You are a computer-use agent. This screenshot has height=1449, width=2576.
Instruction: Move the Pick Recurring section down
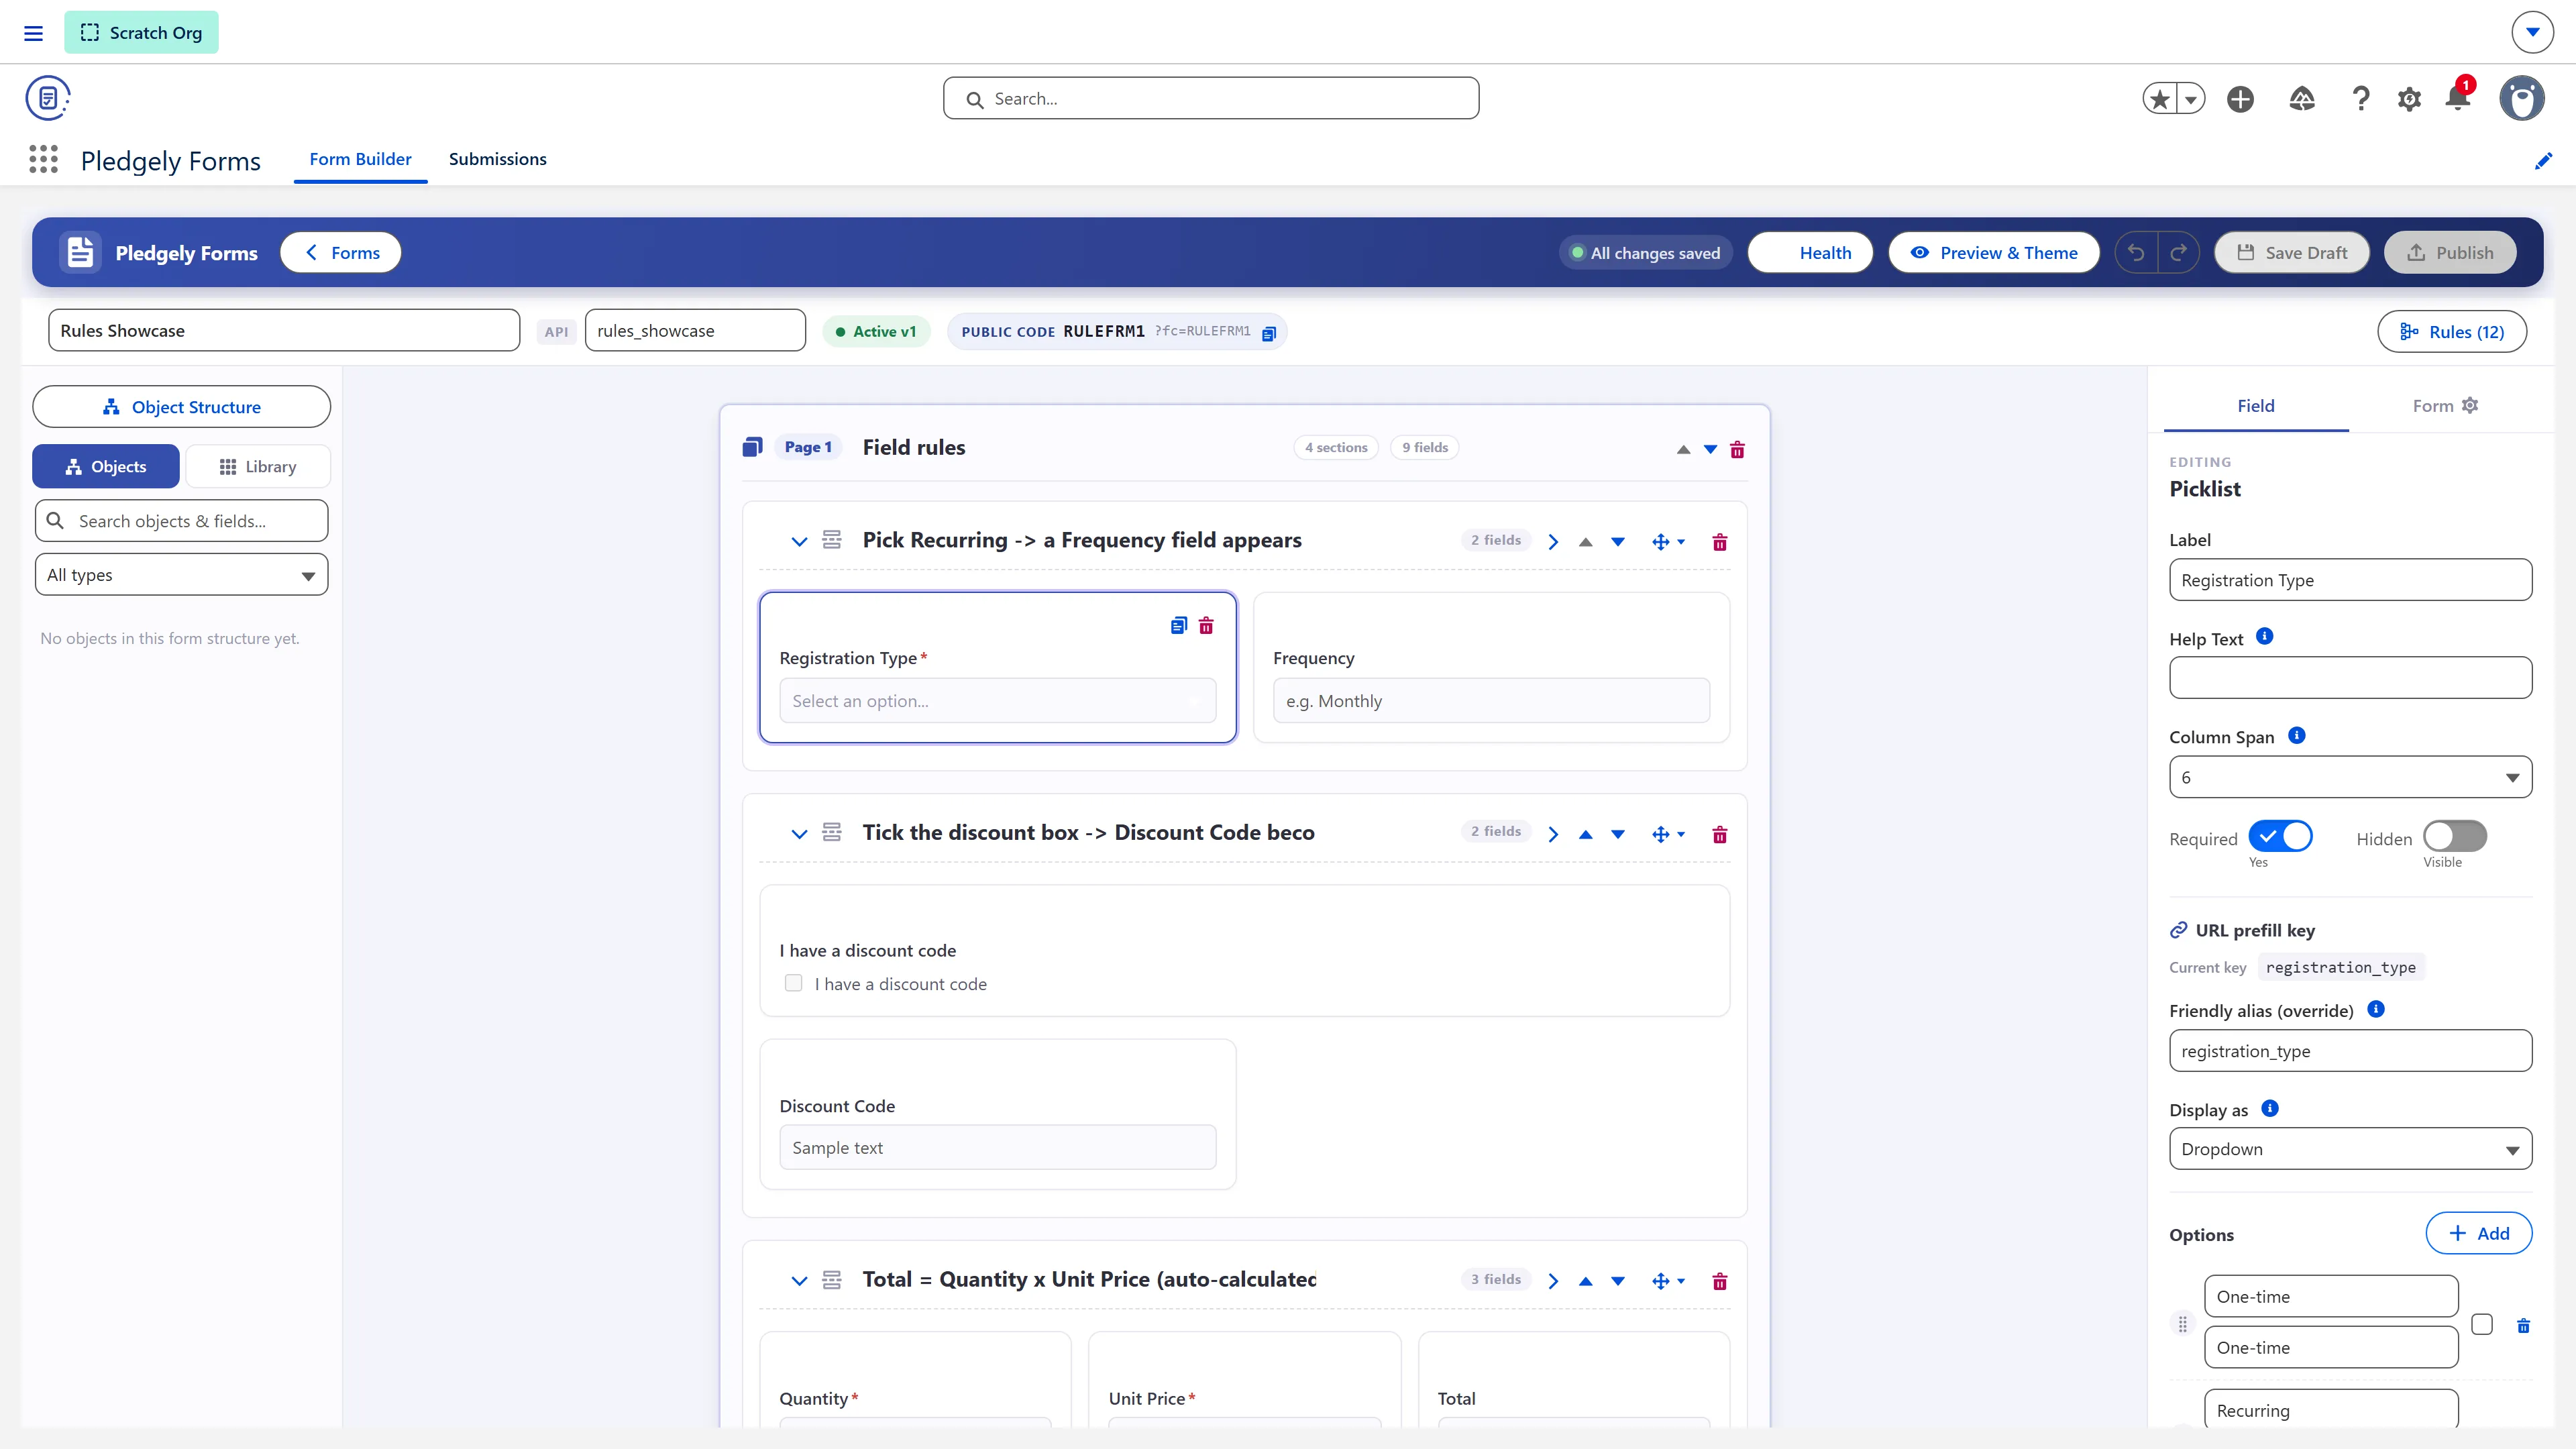tap(1617, 542)
